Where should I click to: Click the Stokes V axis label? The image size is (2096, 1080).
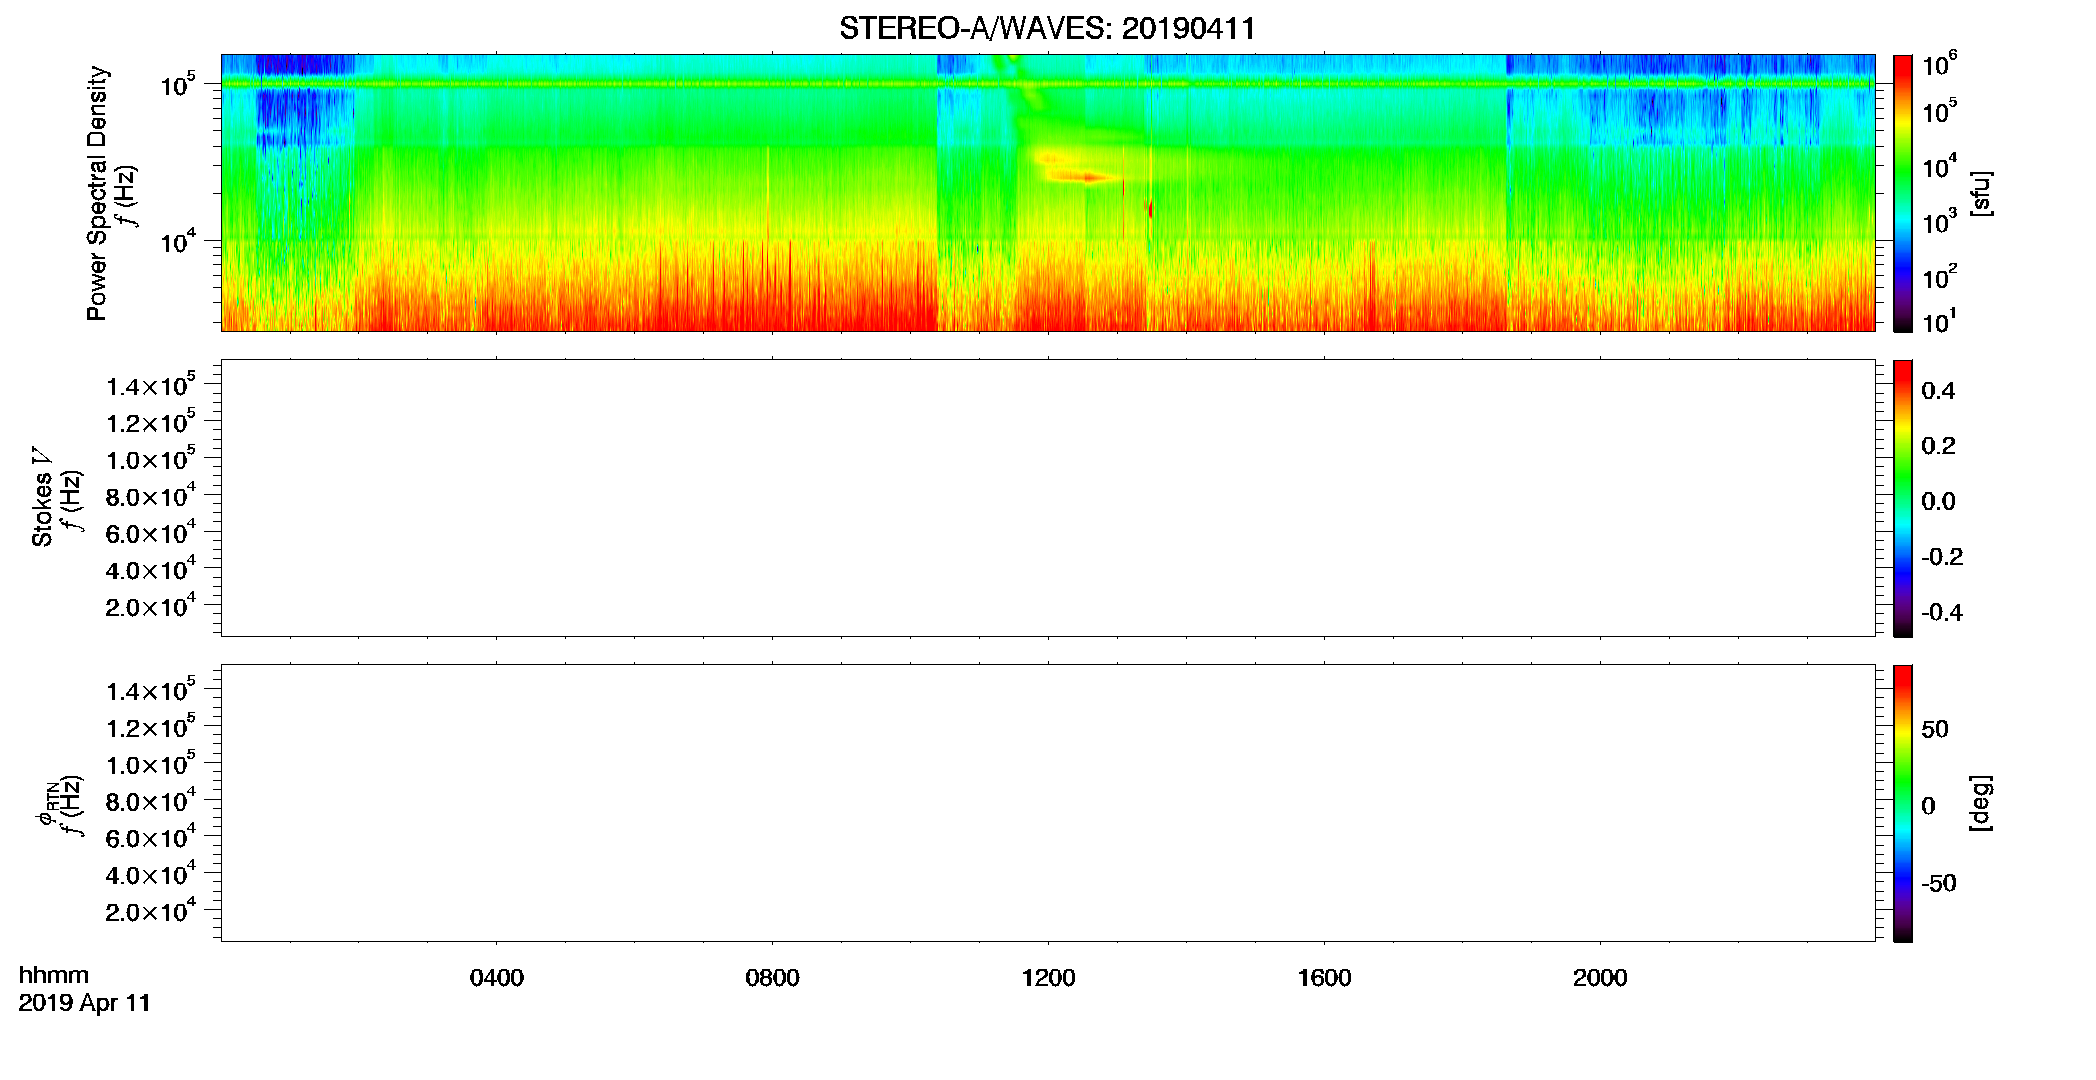(42, 497)
